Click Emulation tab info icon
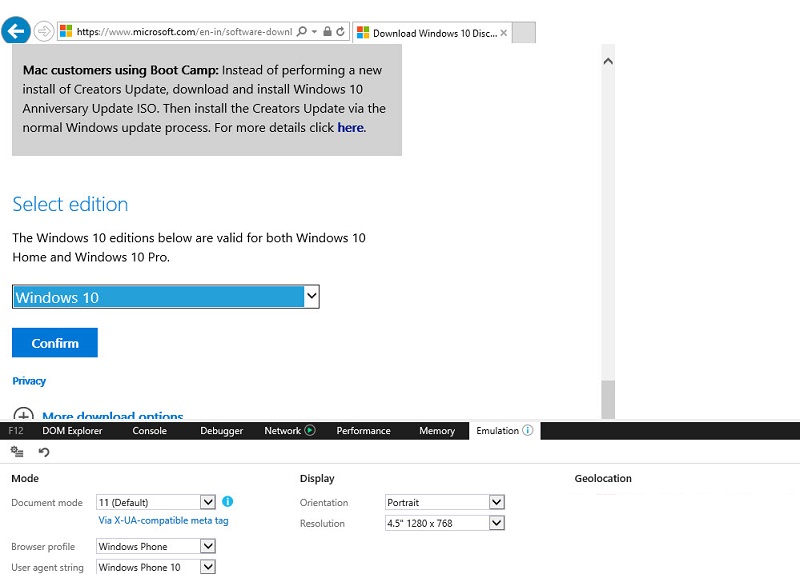The width and height of the screenshot is (800, 574). (528, 431)
